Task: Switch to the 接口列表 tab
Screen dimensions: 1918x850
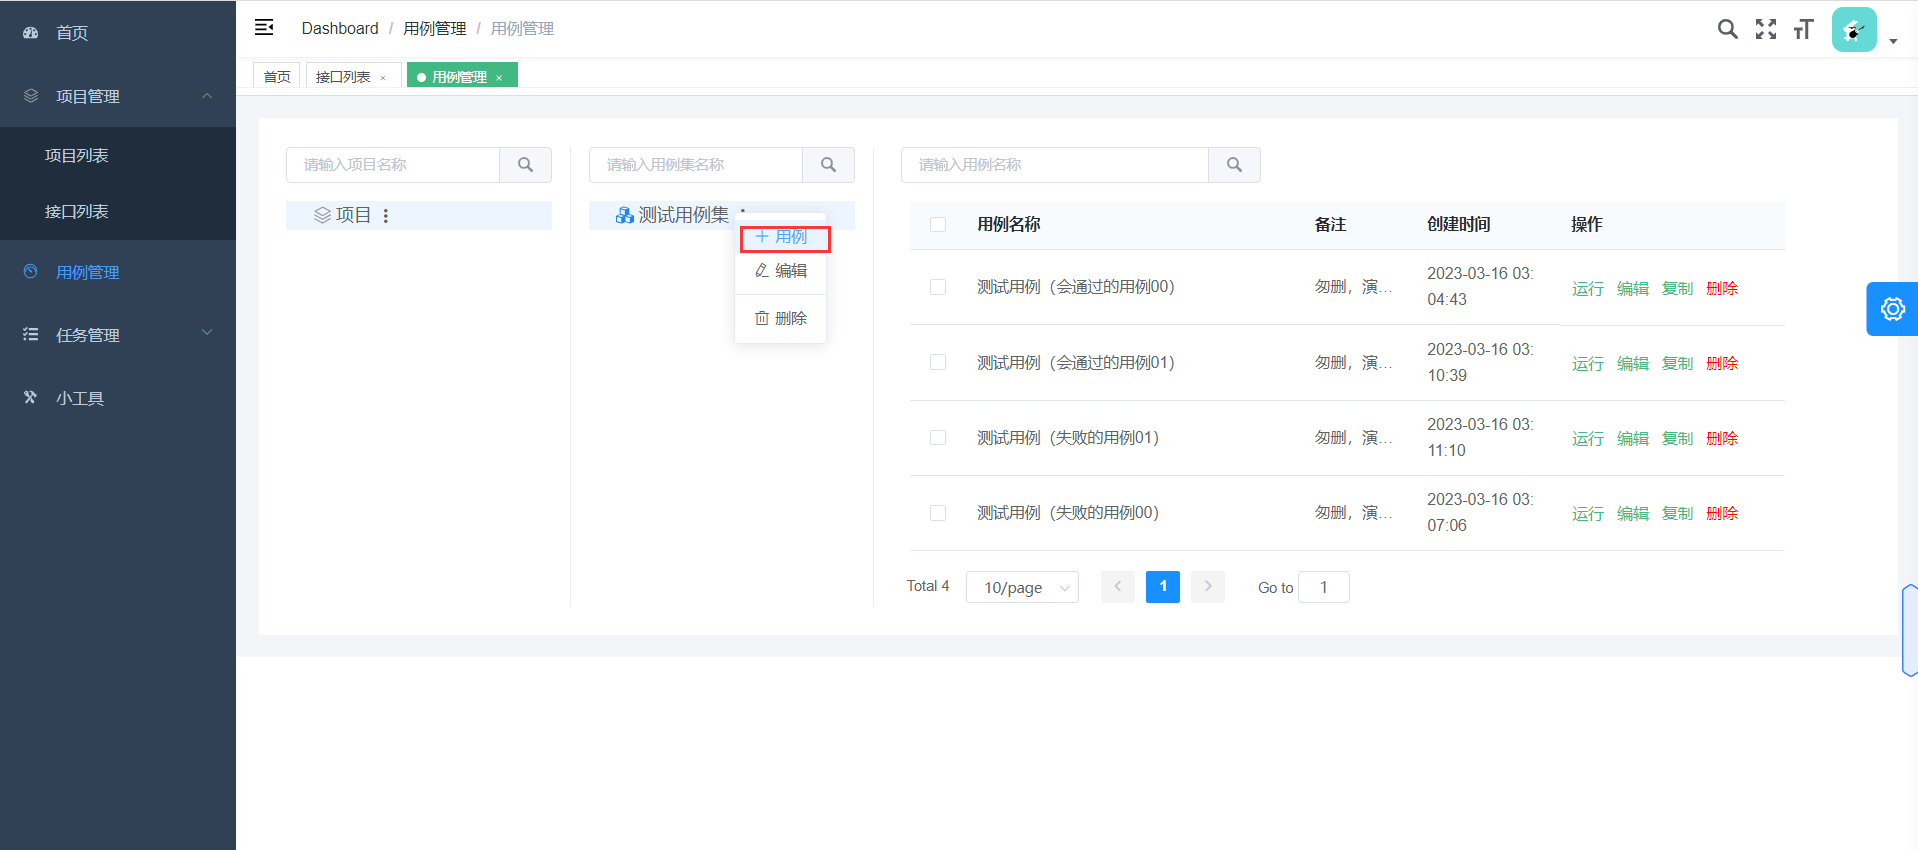Action: pos(343,77)
